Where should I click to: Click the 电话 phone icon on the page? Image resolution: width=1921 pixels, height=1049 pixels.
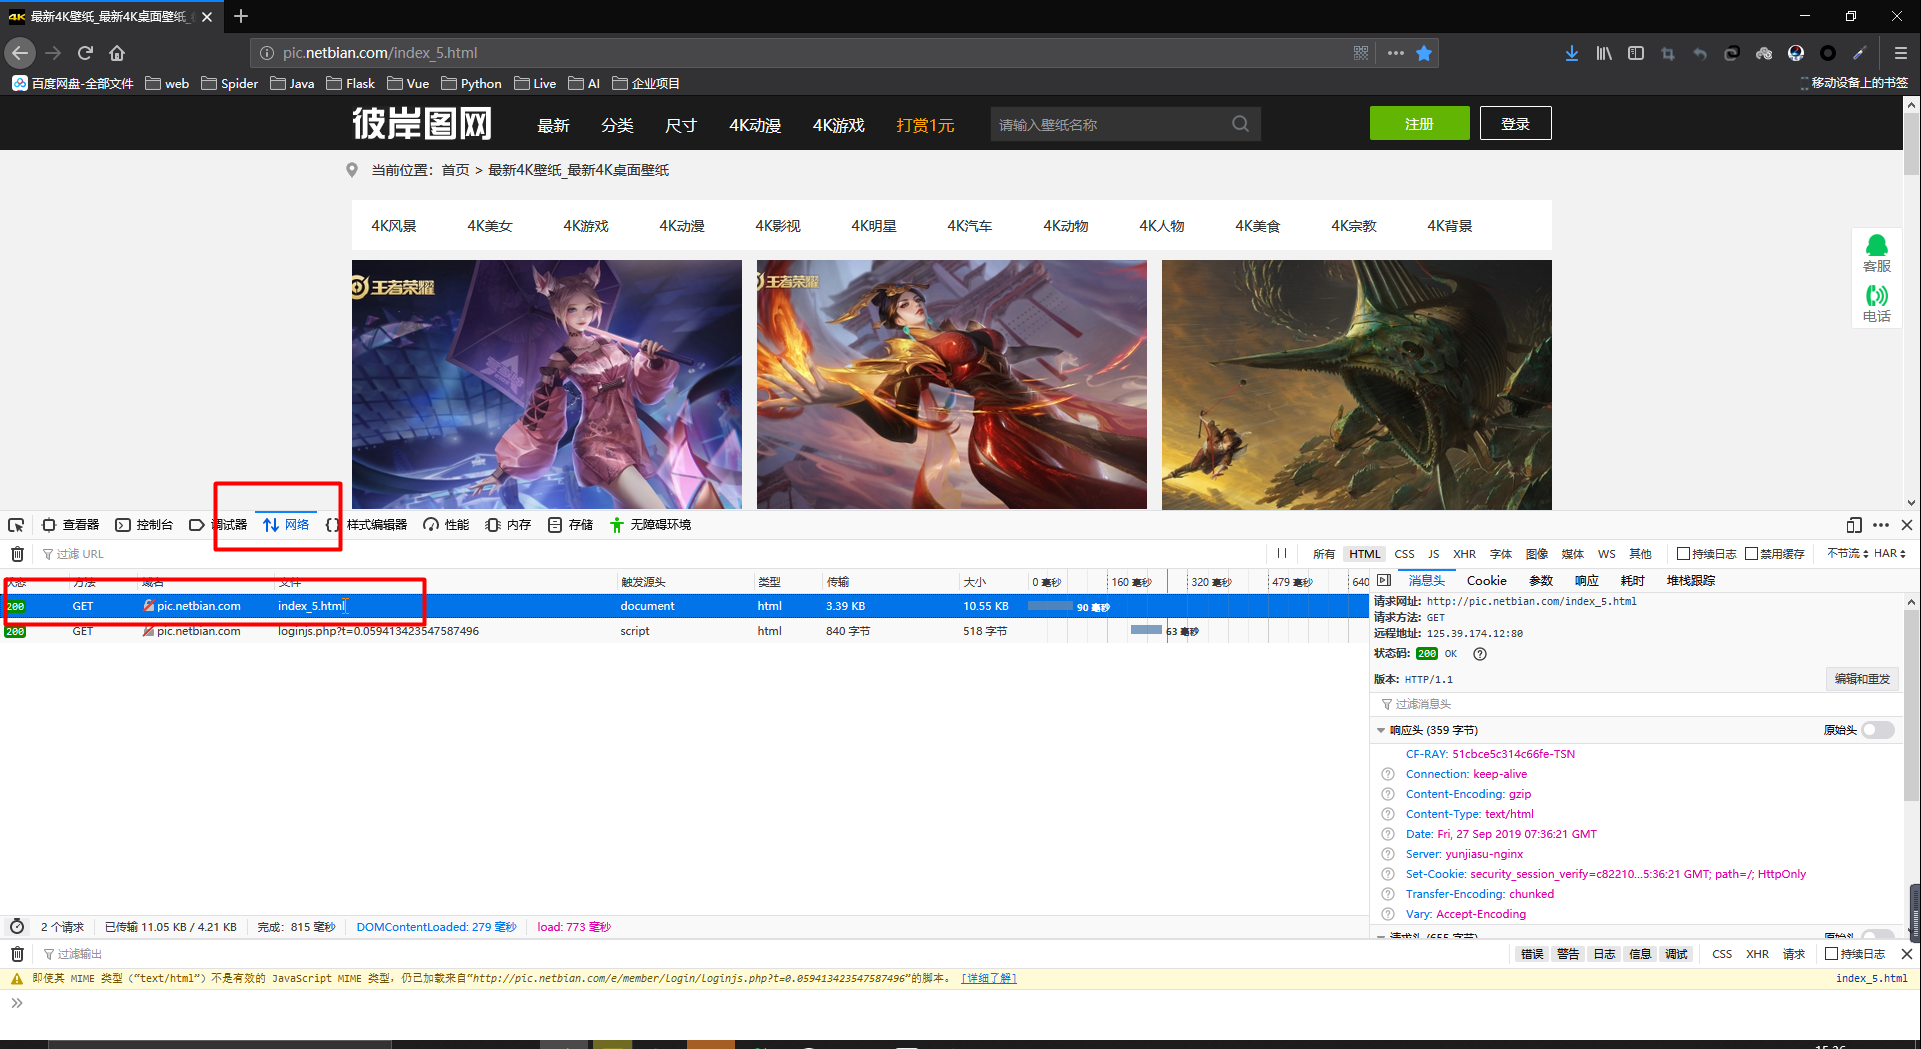[x=1877, y=304]
